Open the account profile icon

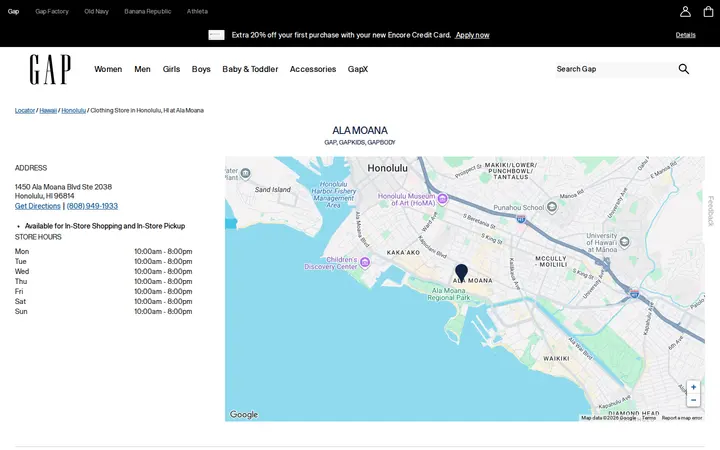coord(685,11)
